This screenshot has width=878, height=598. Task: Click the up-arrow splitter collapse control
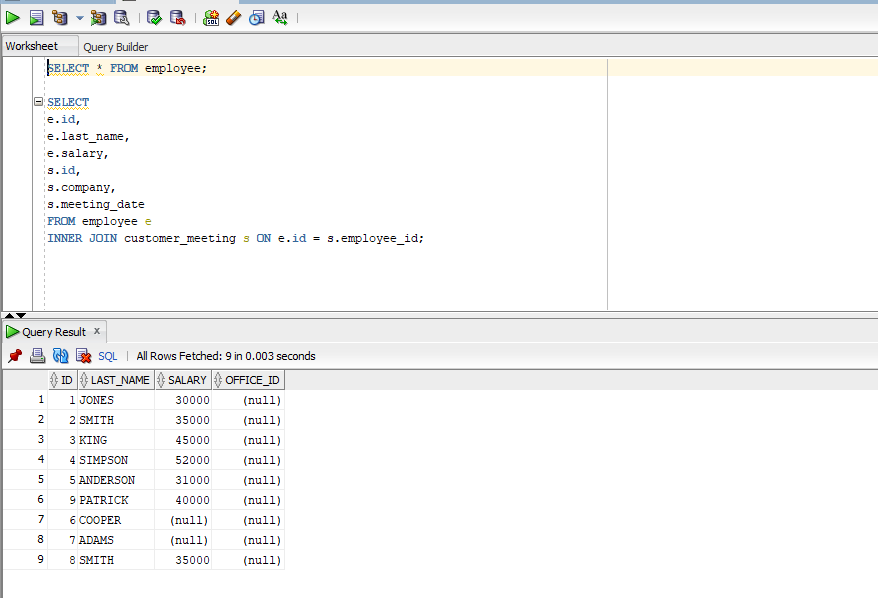tap(9, 315)
